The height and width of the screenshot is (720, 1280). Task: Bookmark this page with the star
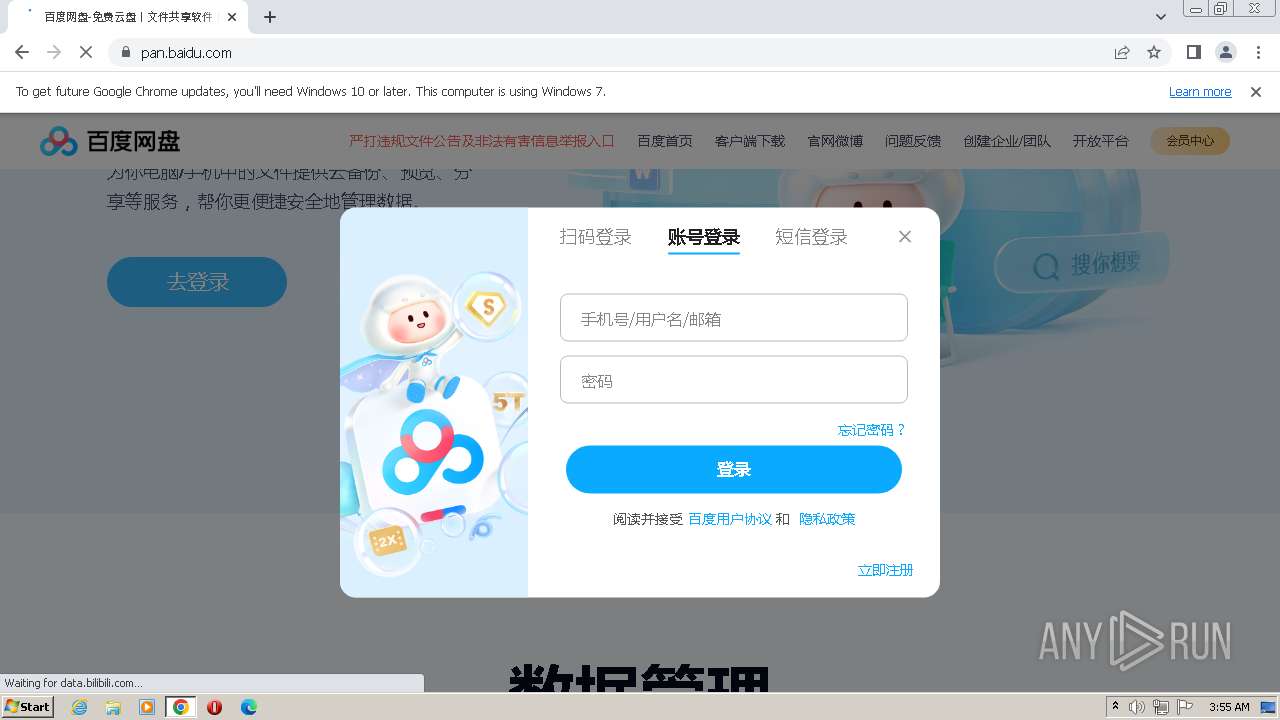(1154, 52)
